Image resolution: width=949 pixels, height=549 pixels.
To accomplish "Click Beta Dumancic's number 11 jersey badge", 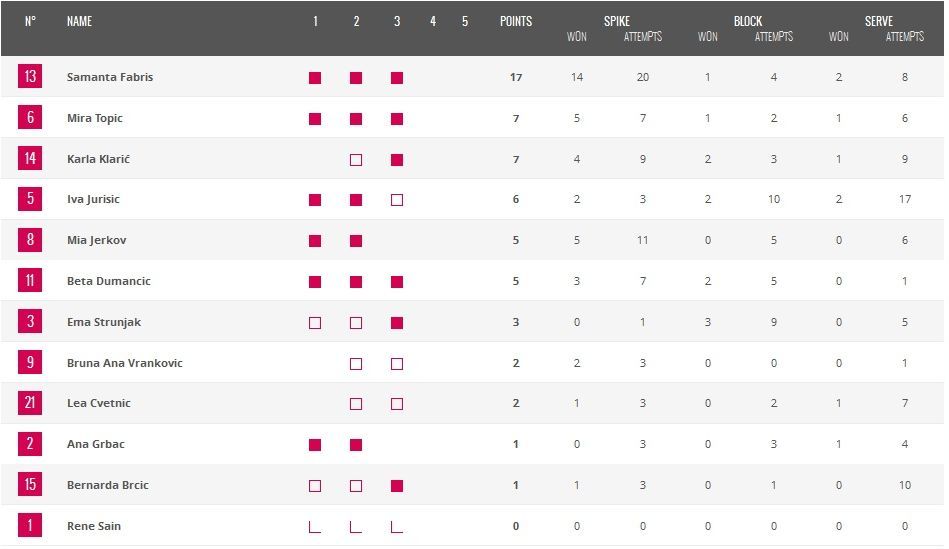I will pos(30,281).
